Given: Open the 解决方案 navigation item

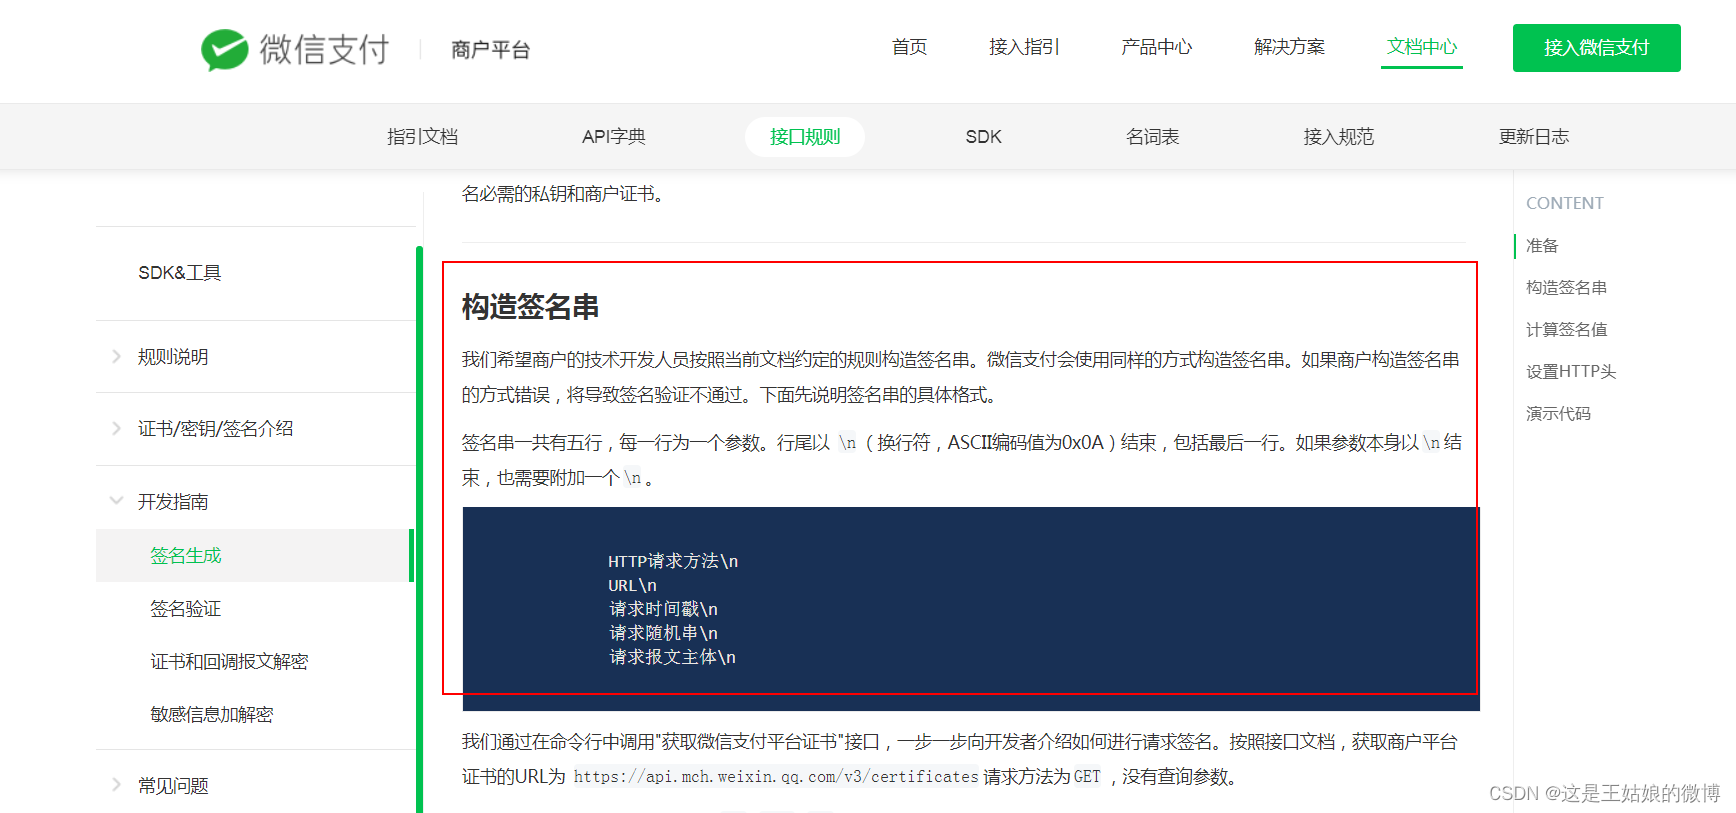Looking at the screenshot, I should 1289,47.
